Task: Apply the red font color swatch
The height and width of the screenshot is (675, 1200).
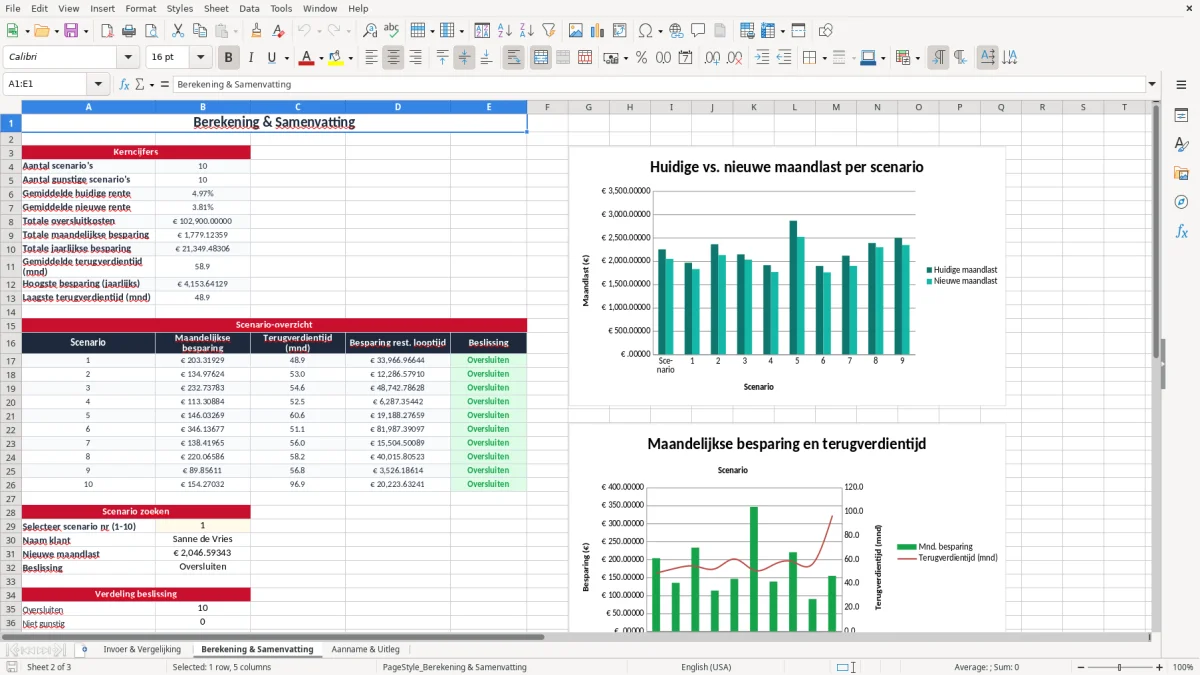Action: pos(307,58)
